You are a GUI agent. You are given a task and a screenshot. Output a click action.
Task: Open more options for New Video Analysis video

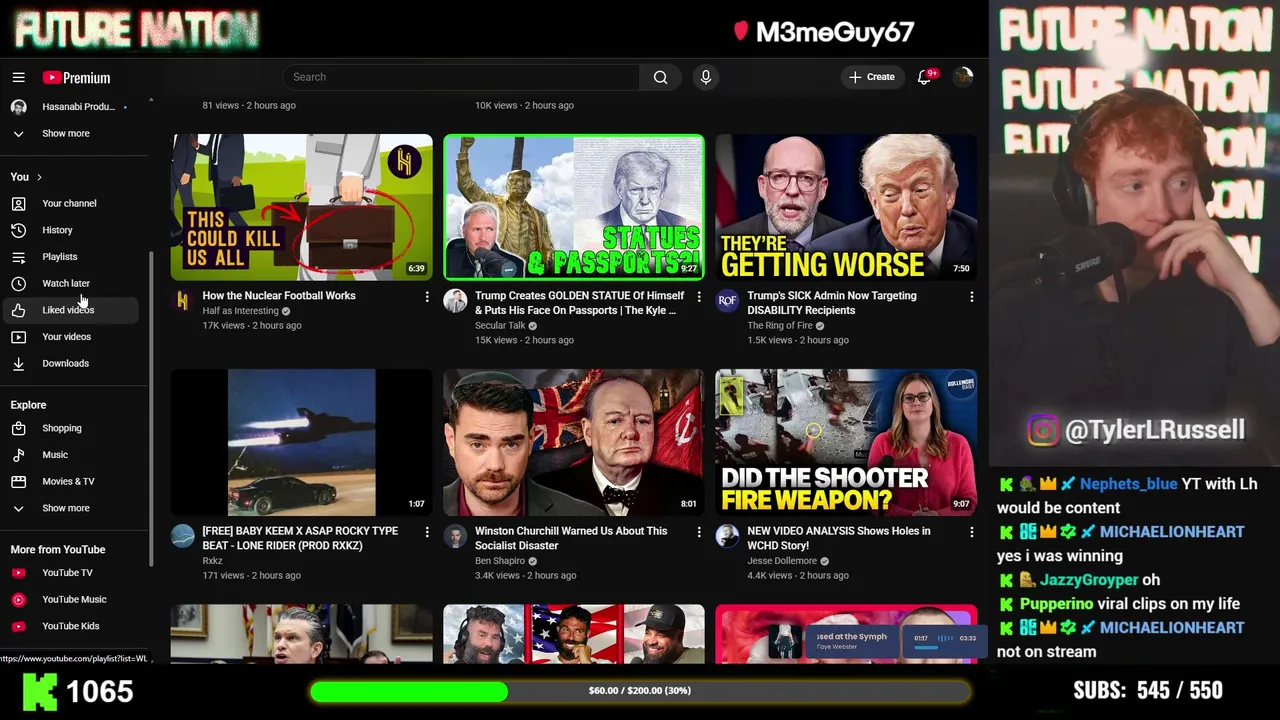[x=971, y=532]
